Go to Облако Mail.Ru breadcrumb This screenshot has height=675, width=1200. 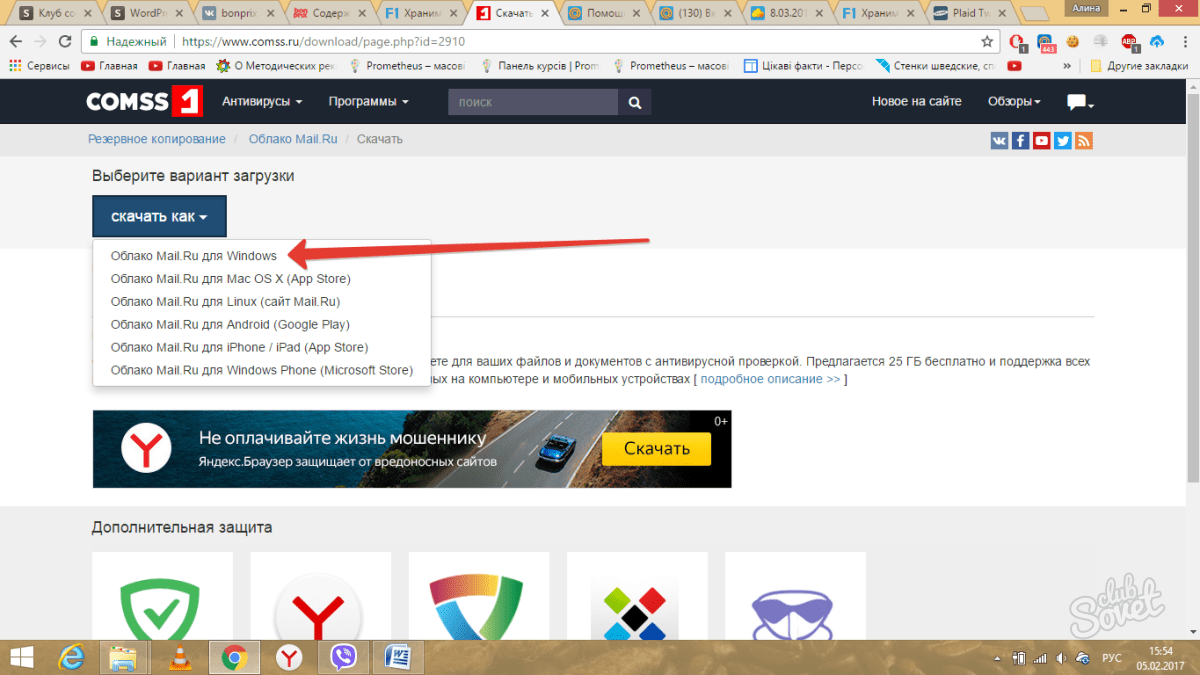(291, 140)
